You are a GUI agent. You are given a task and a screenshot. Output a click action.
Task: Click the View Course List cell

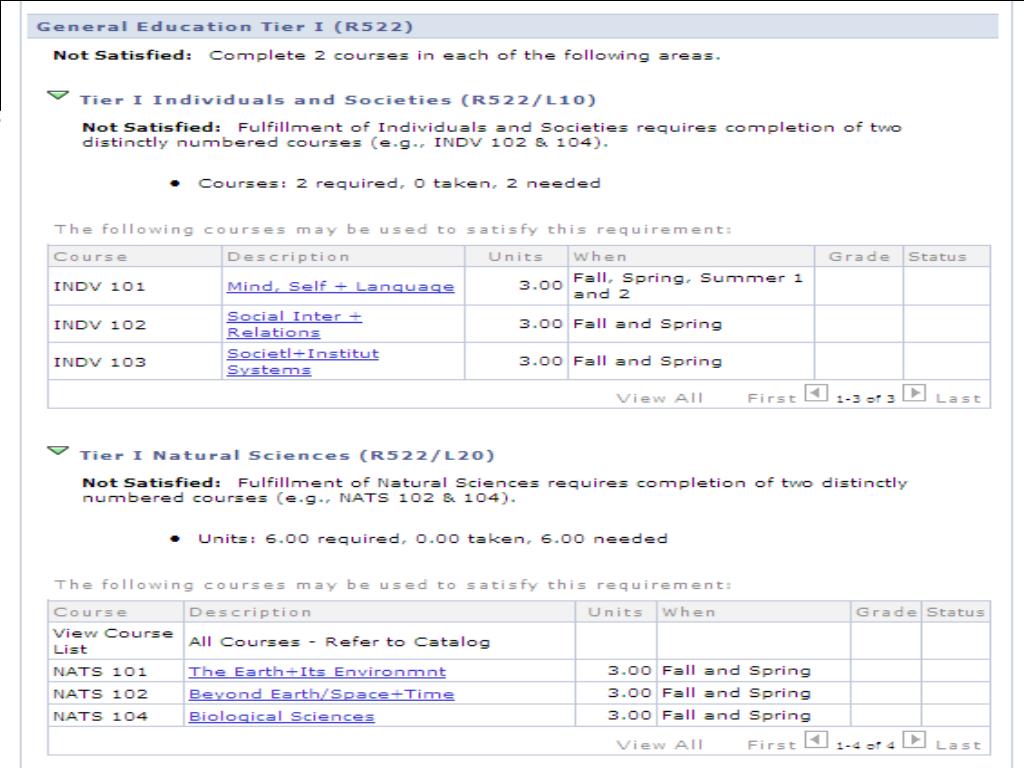click(116, 641)
